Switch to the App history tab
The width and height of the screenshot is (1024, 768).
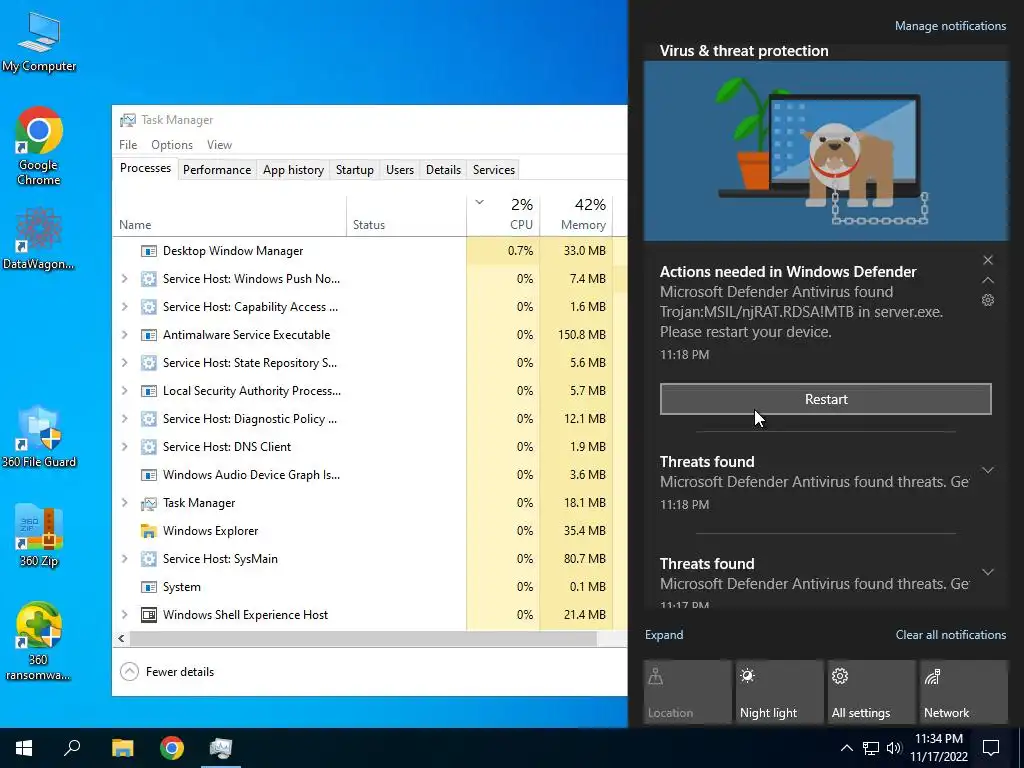(293, 170)
